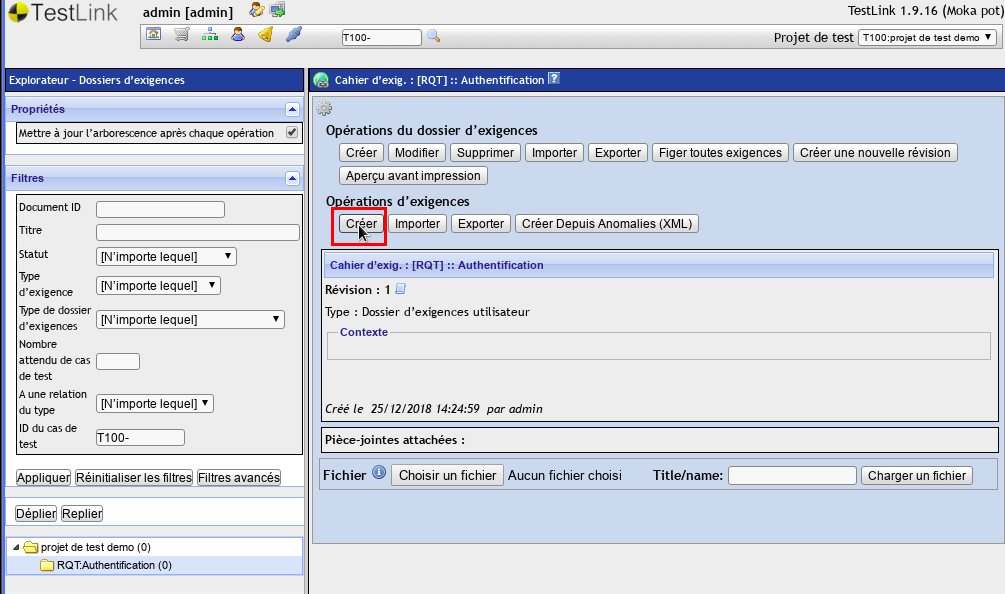Start a search with the magnifier icon

(434, 35)
